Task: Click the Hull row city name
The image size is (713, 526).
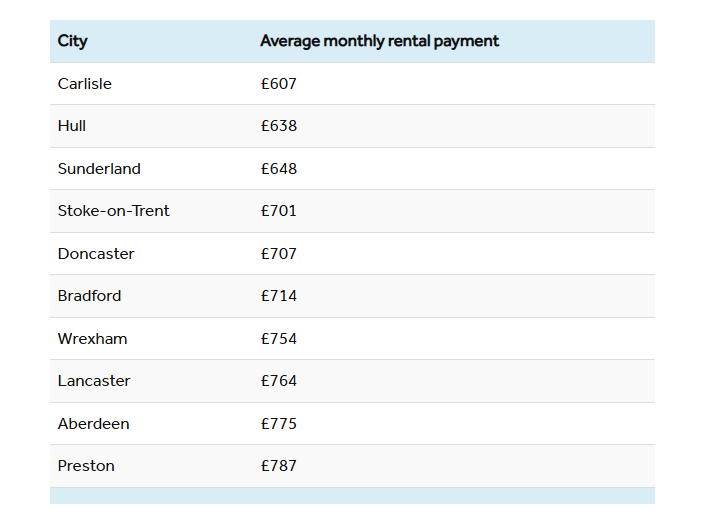Action: (72, 126)
